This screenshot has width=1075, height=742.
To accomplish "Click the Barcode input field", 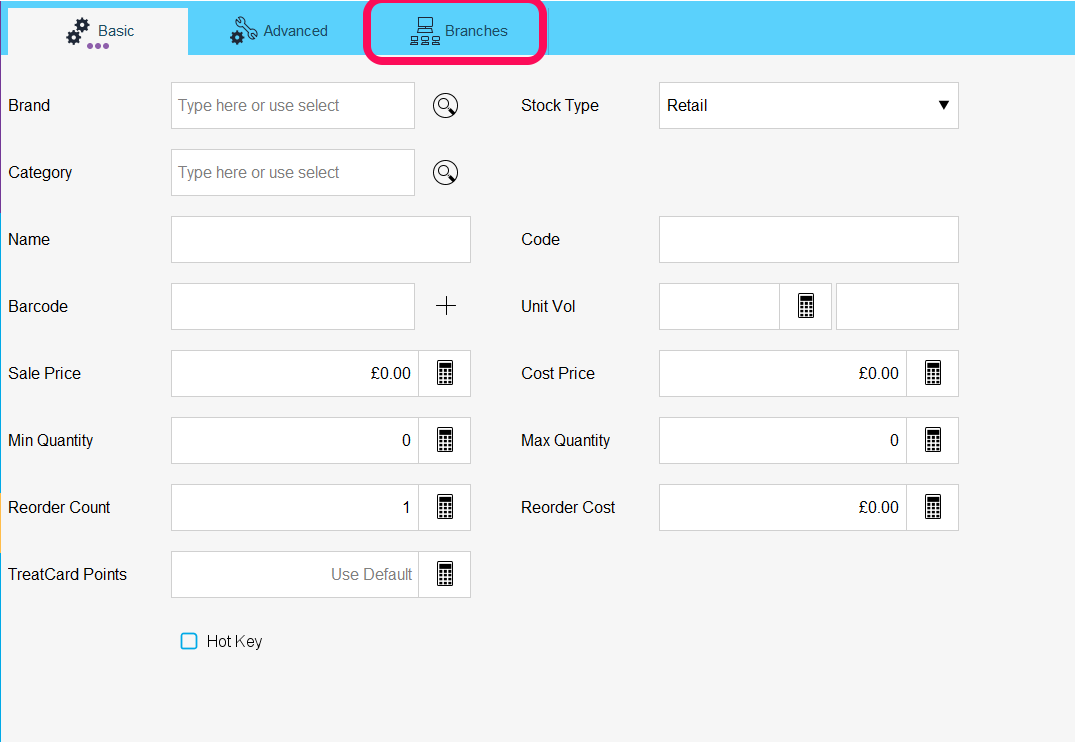I will (292, 306).
